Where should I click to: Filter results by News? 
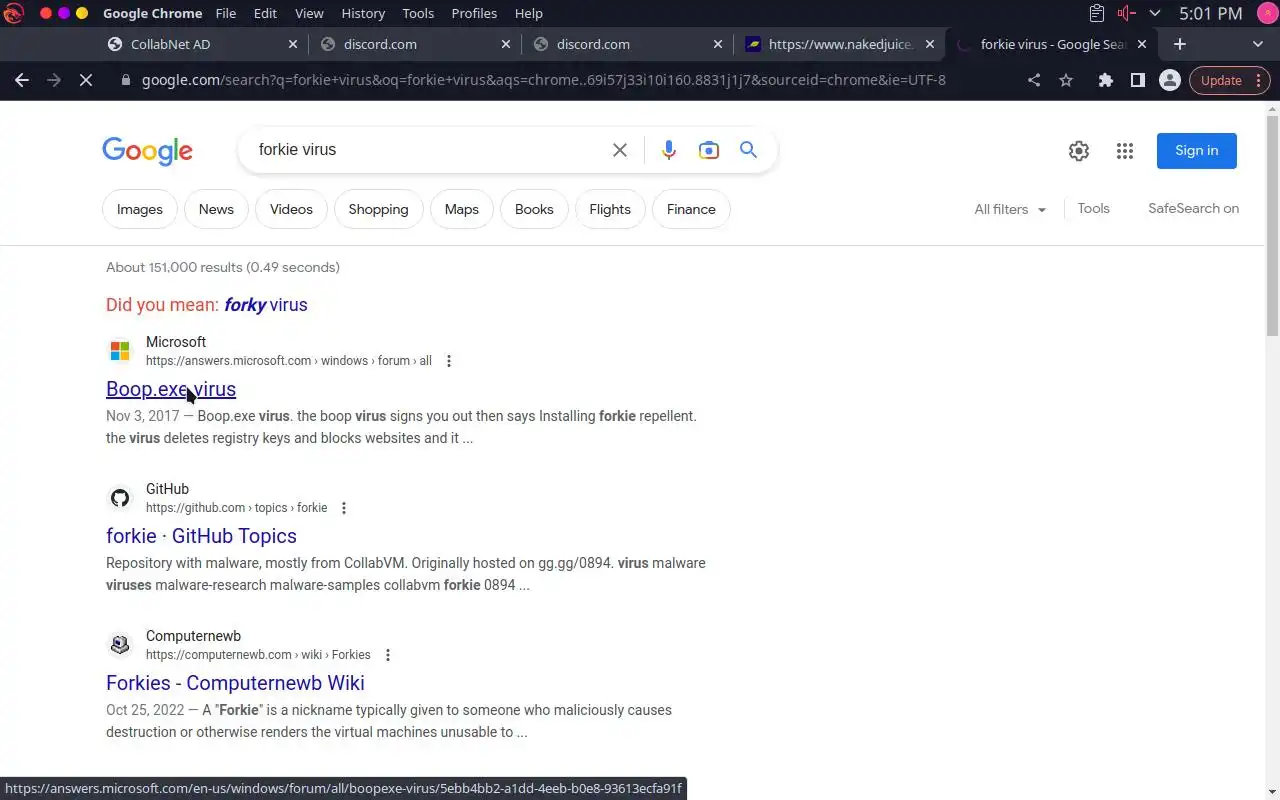click(x=216, y=209)
